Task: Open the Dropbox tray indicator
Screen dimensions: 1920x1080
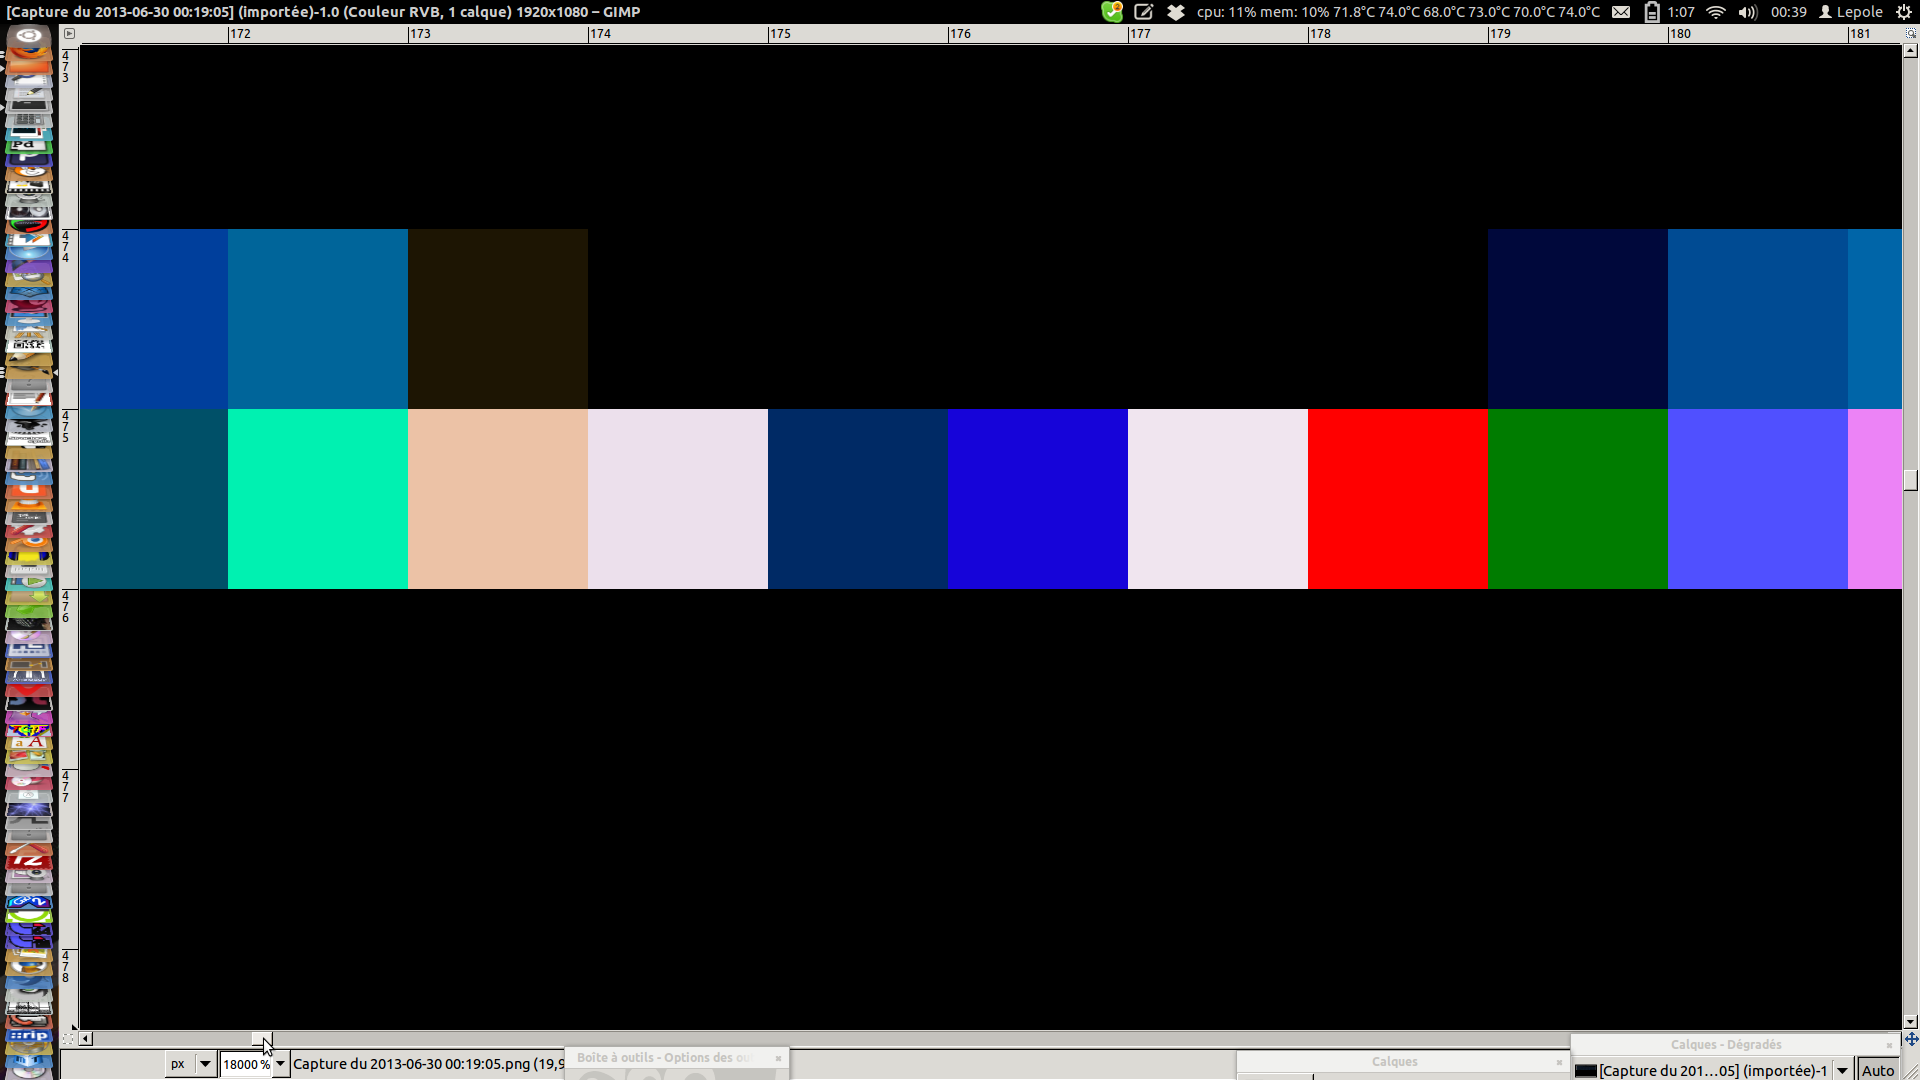Action: click(1176, 12)
